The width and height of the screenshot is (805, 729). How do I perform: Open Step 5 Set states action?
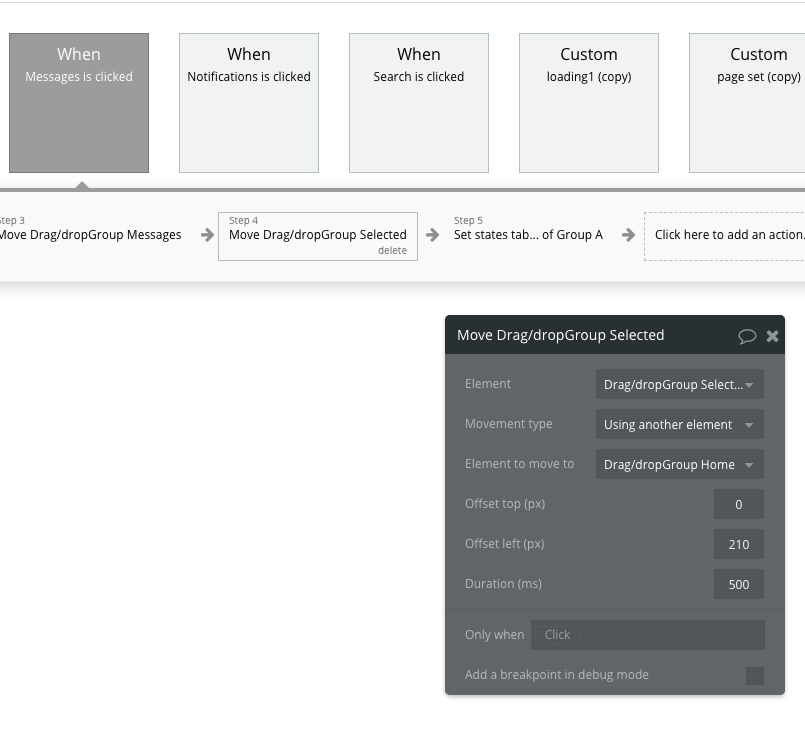tap(528, 235)
